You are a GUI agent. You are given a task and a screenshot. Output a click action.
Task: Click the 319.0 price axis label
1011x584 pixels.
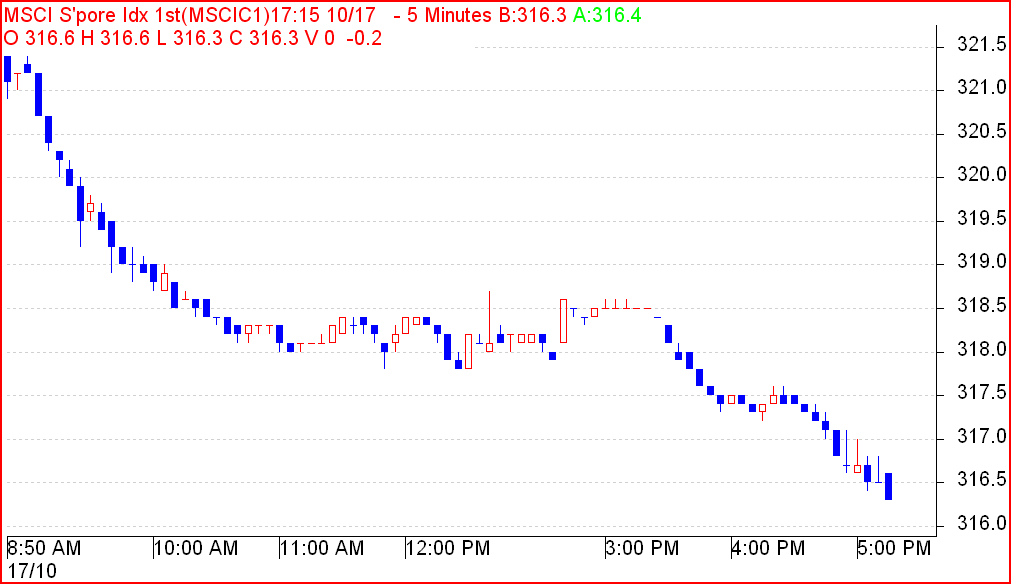[x=981, y=262]
